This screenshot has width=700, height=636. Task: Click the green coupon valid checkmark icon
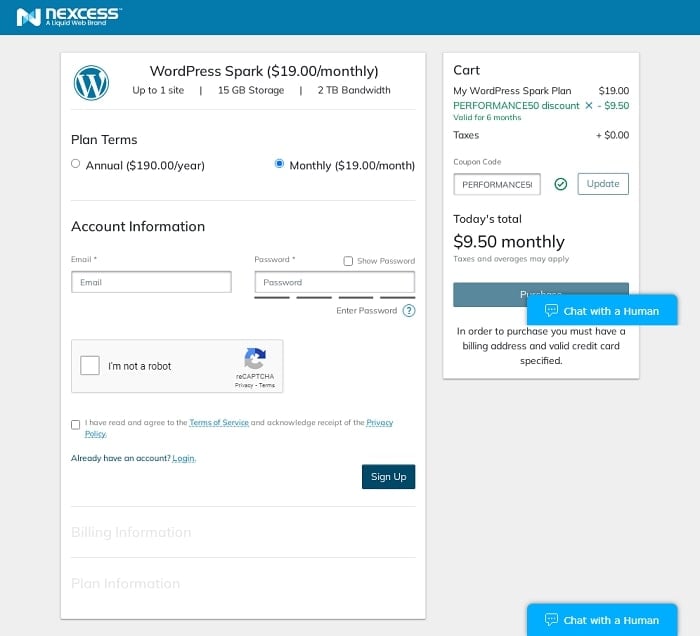click(560, 184)
